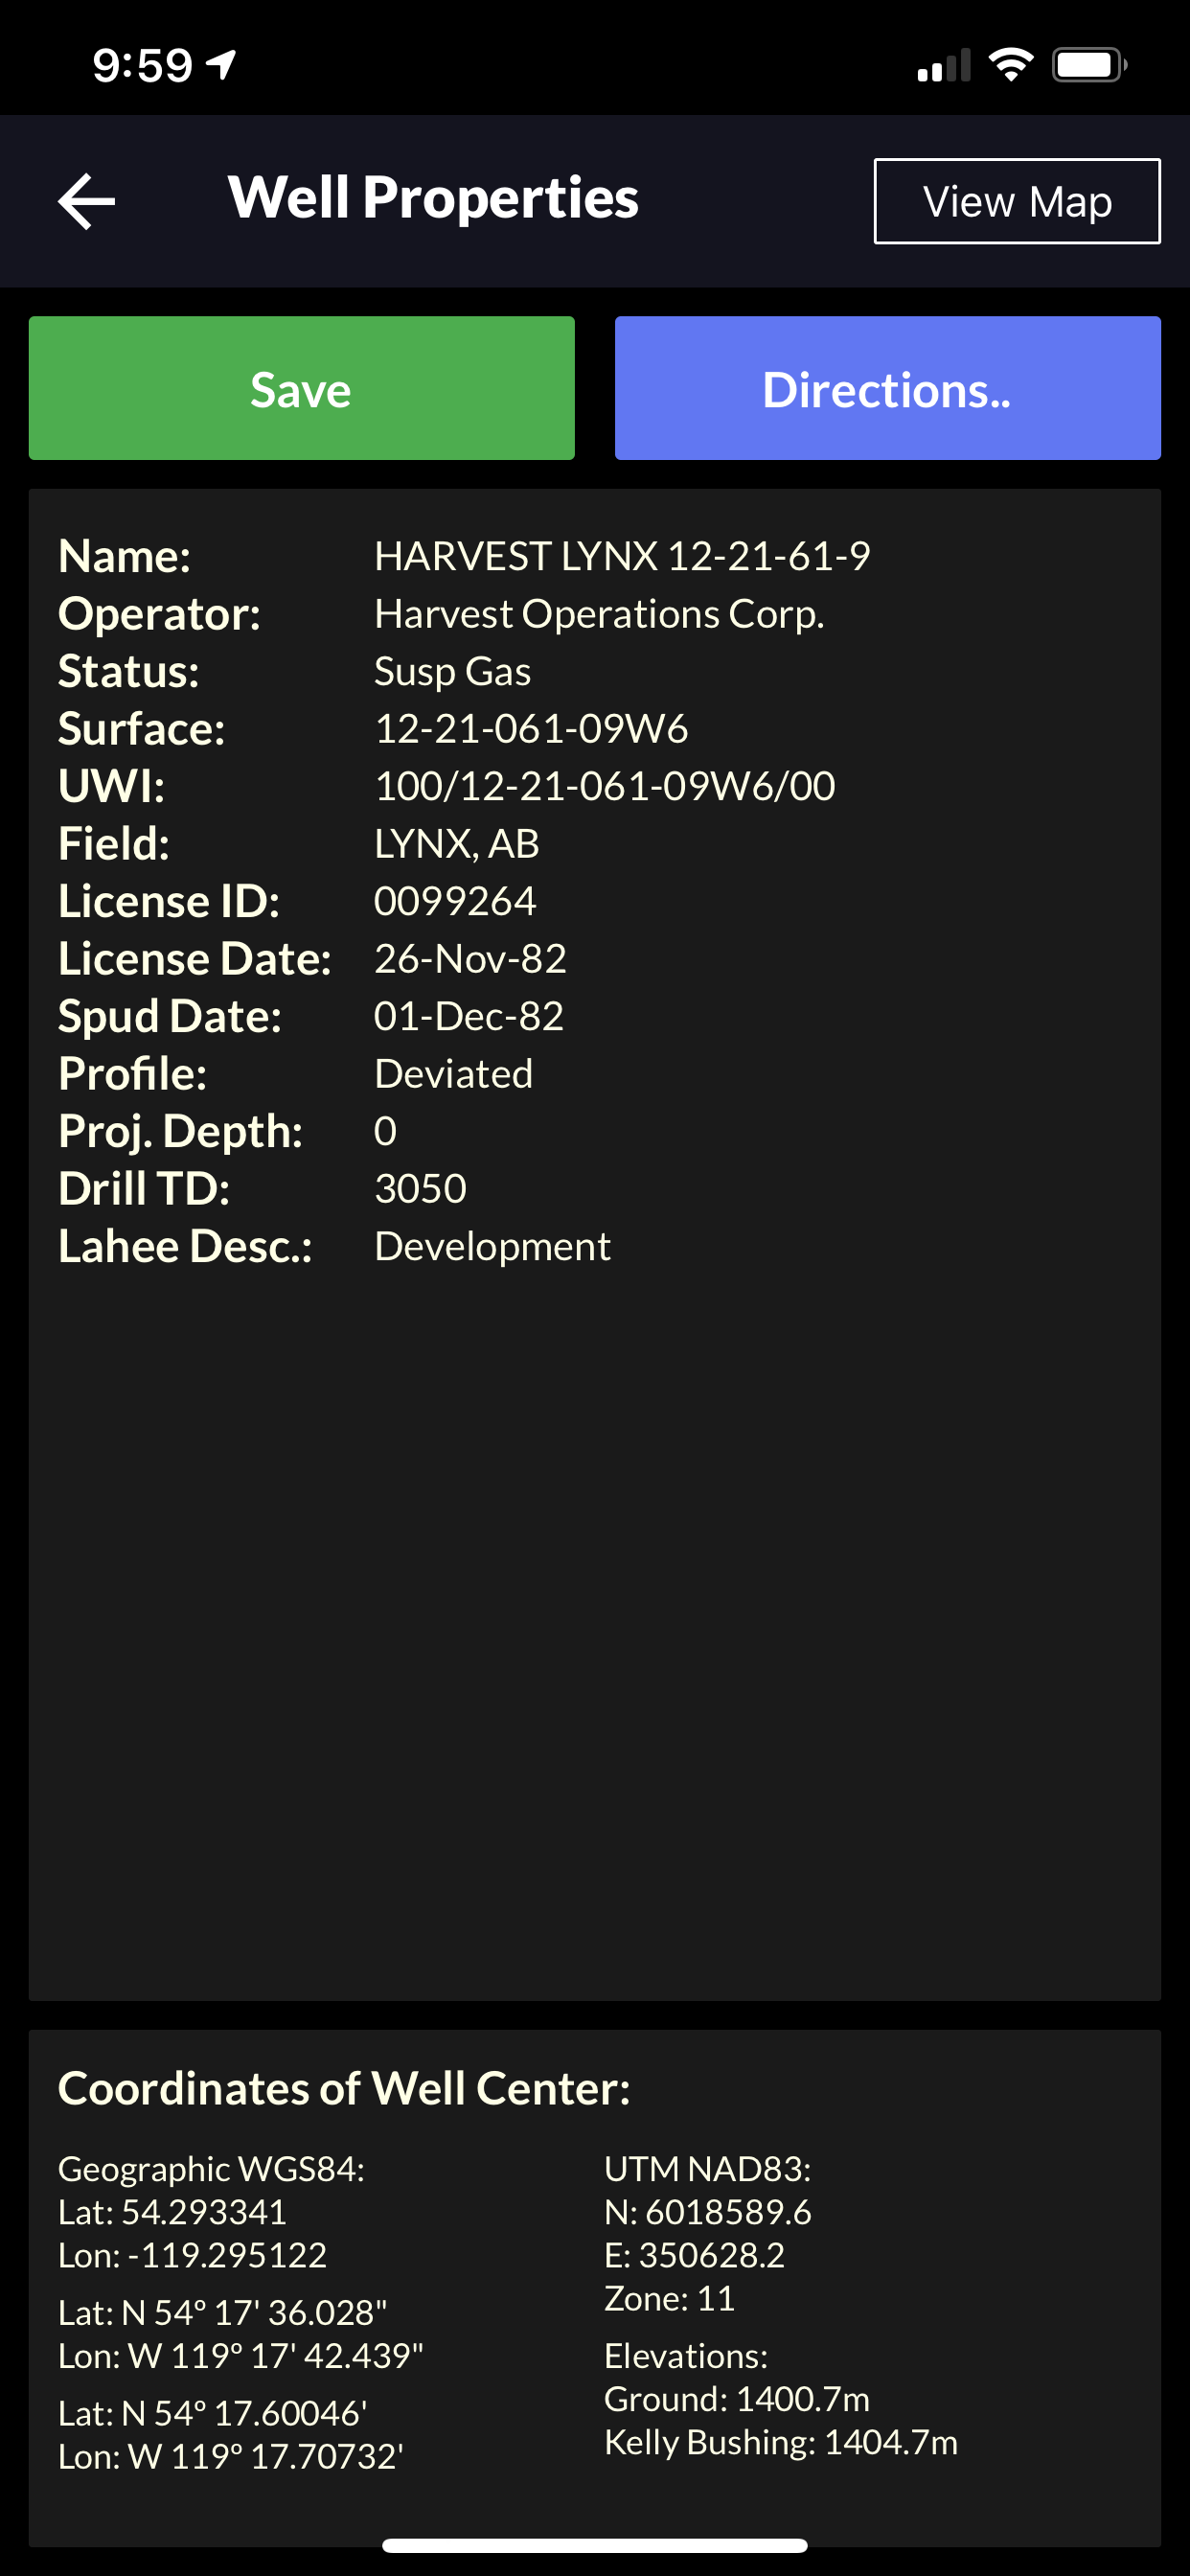Select Lahee description Development
Viewport: 1190px width, 2576px height.
click(492, 1247)
